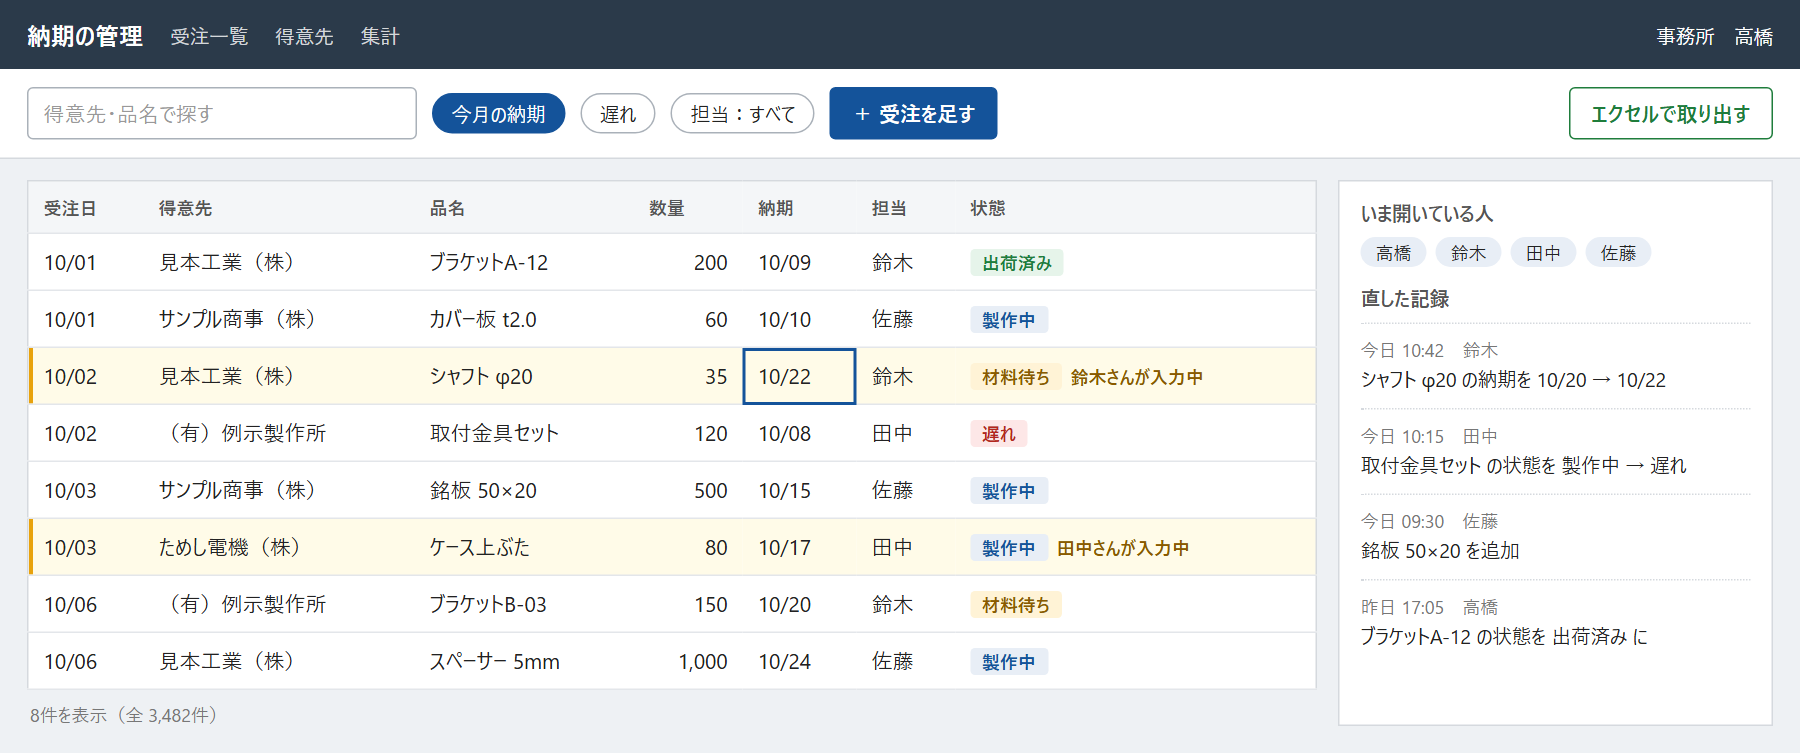Screen dimensions: 1800x753
Task: Open the 集計 nav item
Action: click(380, 37)
